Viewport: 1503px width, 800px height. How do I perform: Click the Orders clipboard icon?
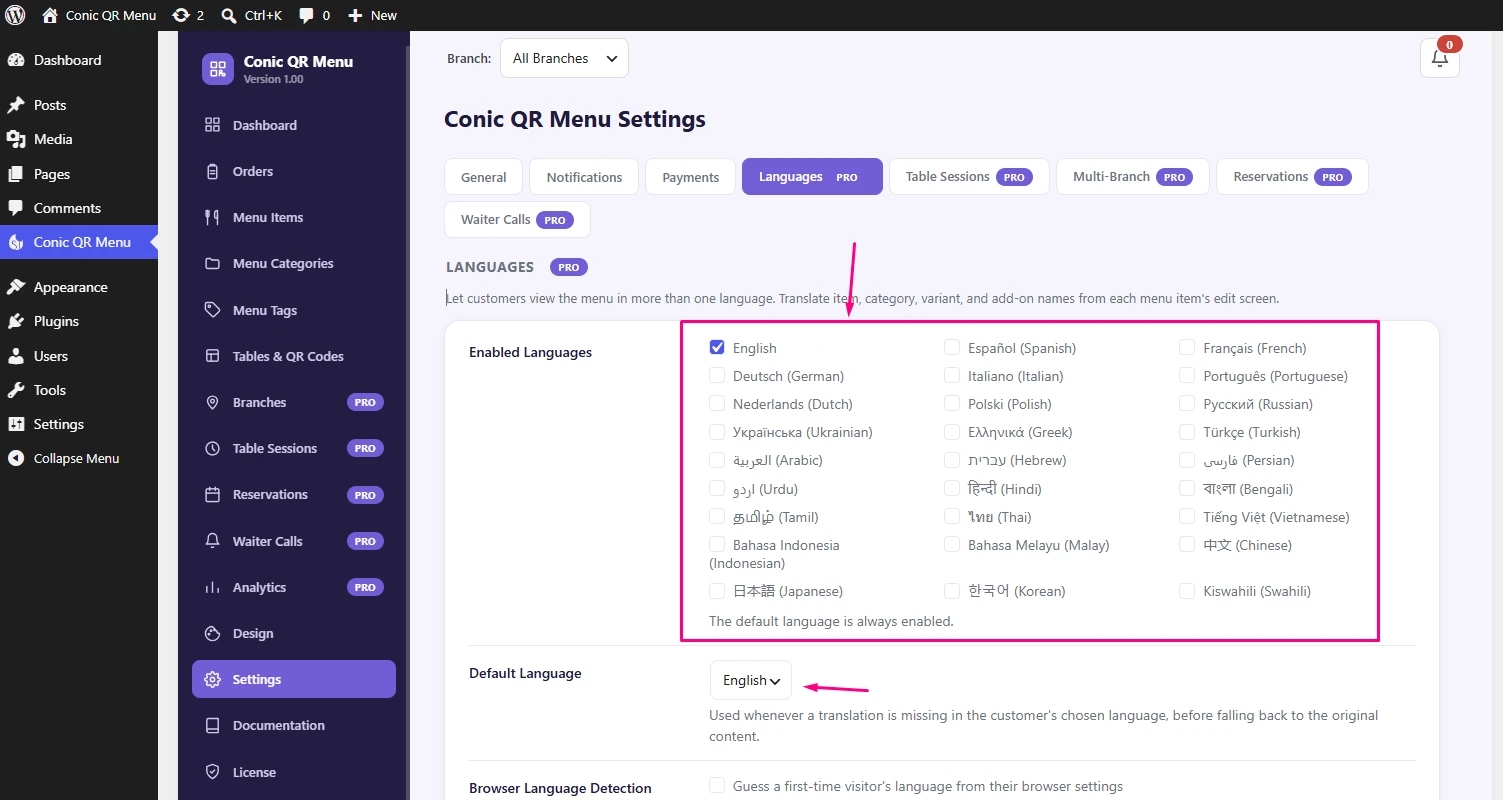pyautogui.click(x=212, y=171)
